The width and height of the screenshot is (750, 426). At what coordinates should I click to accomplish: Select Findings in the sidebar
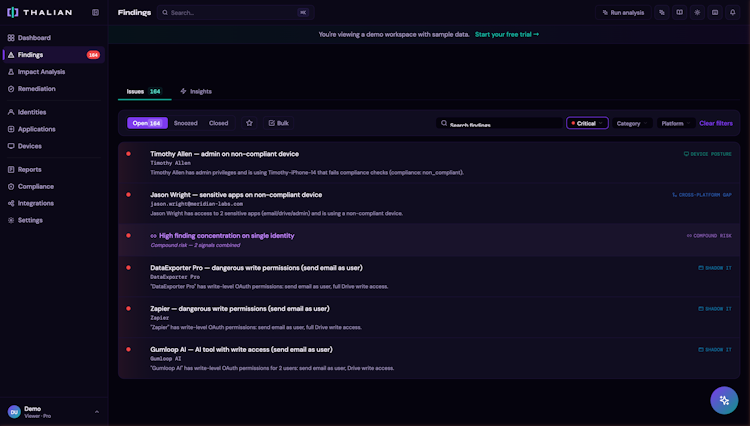click(x=54, y=55)
